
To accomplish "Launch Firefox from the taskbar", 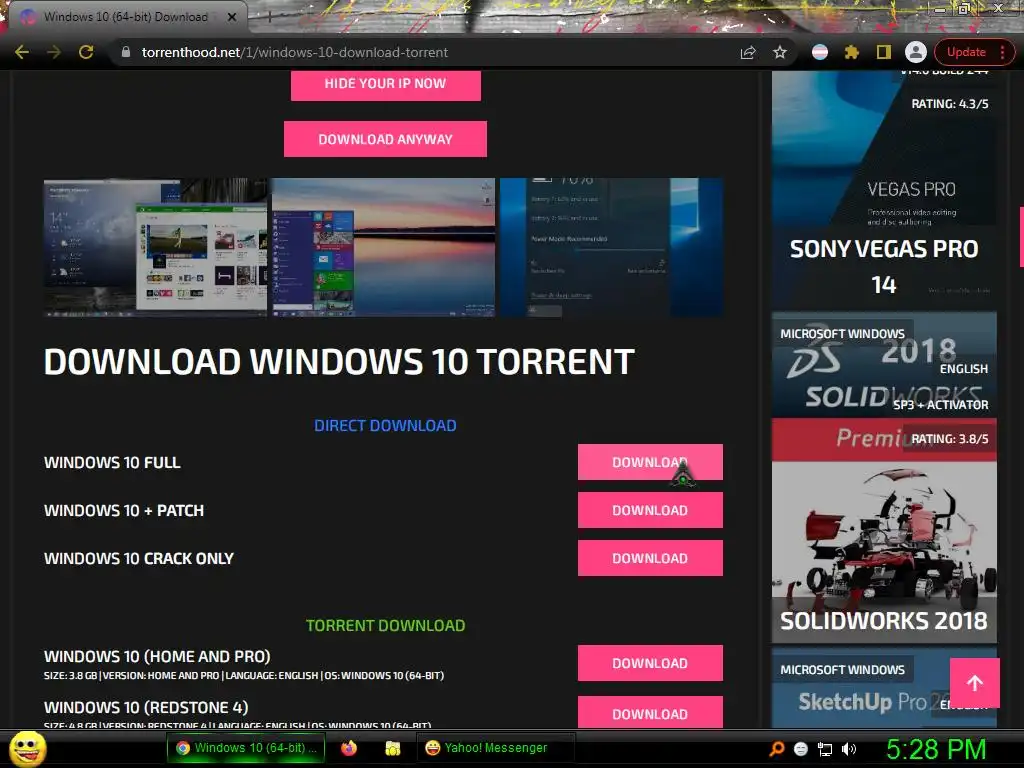I will point(349,748).
